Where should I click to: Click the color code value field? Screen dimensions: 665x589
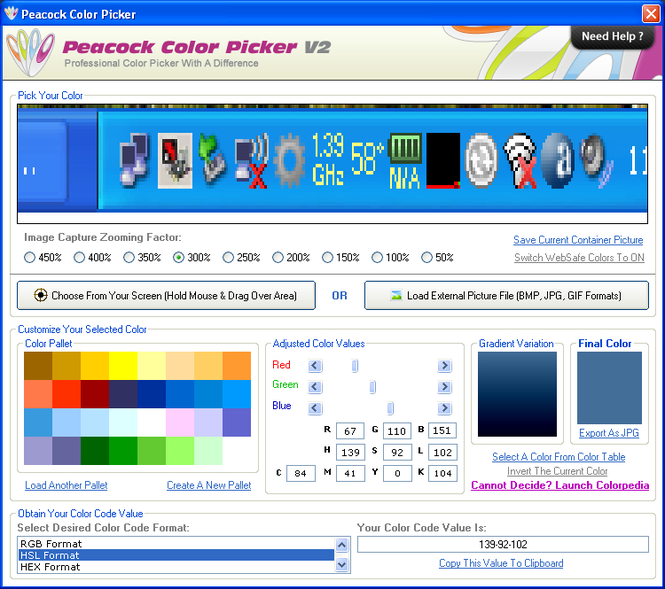pyautogui.click(x=502, y=544)
